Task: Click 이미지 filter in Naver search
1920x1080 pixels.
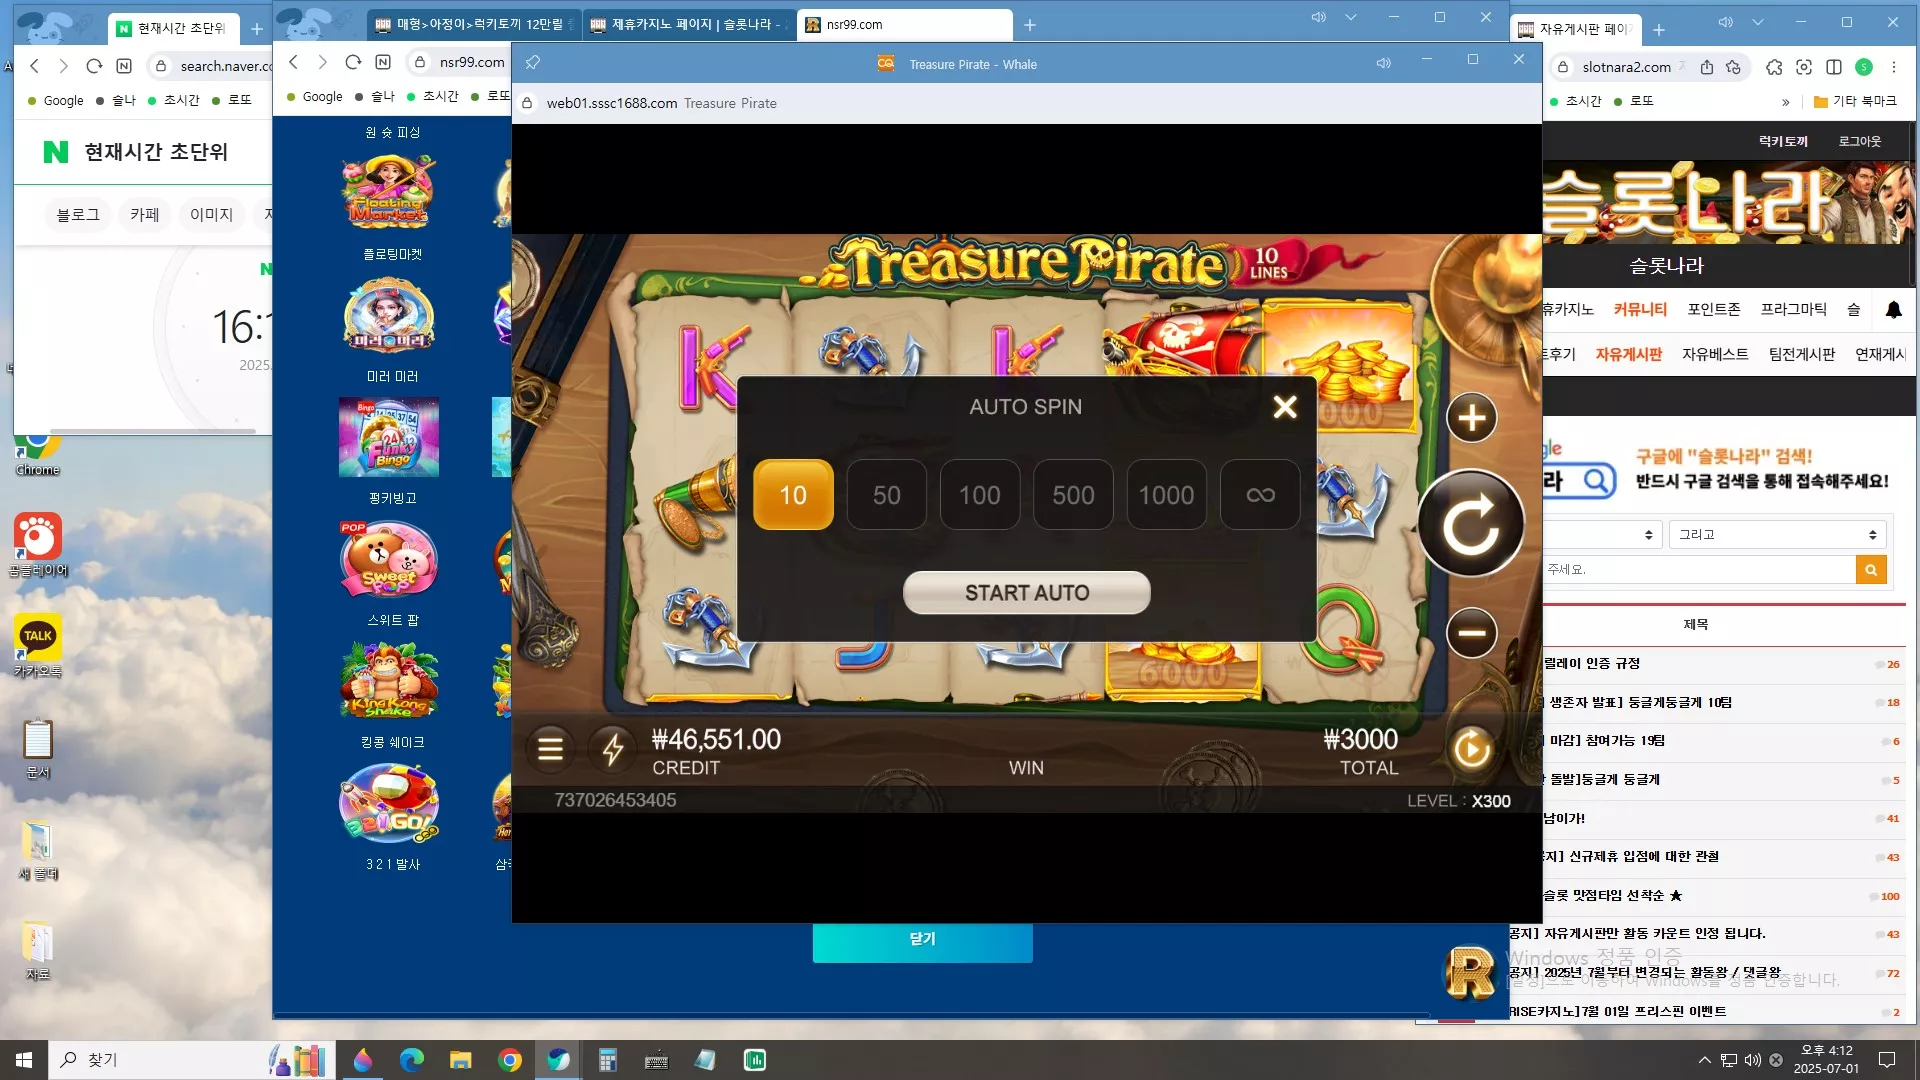Action: click(x=211, y=215)
